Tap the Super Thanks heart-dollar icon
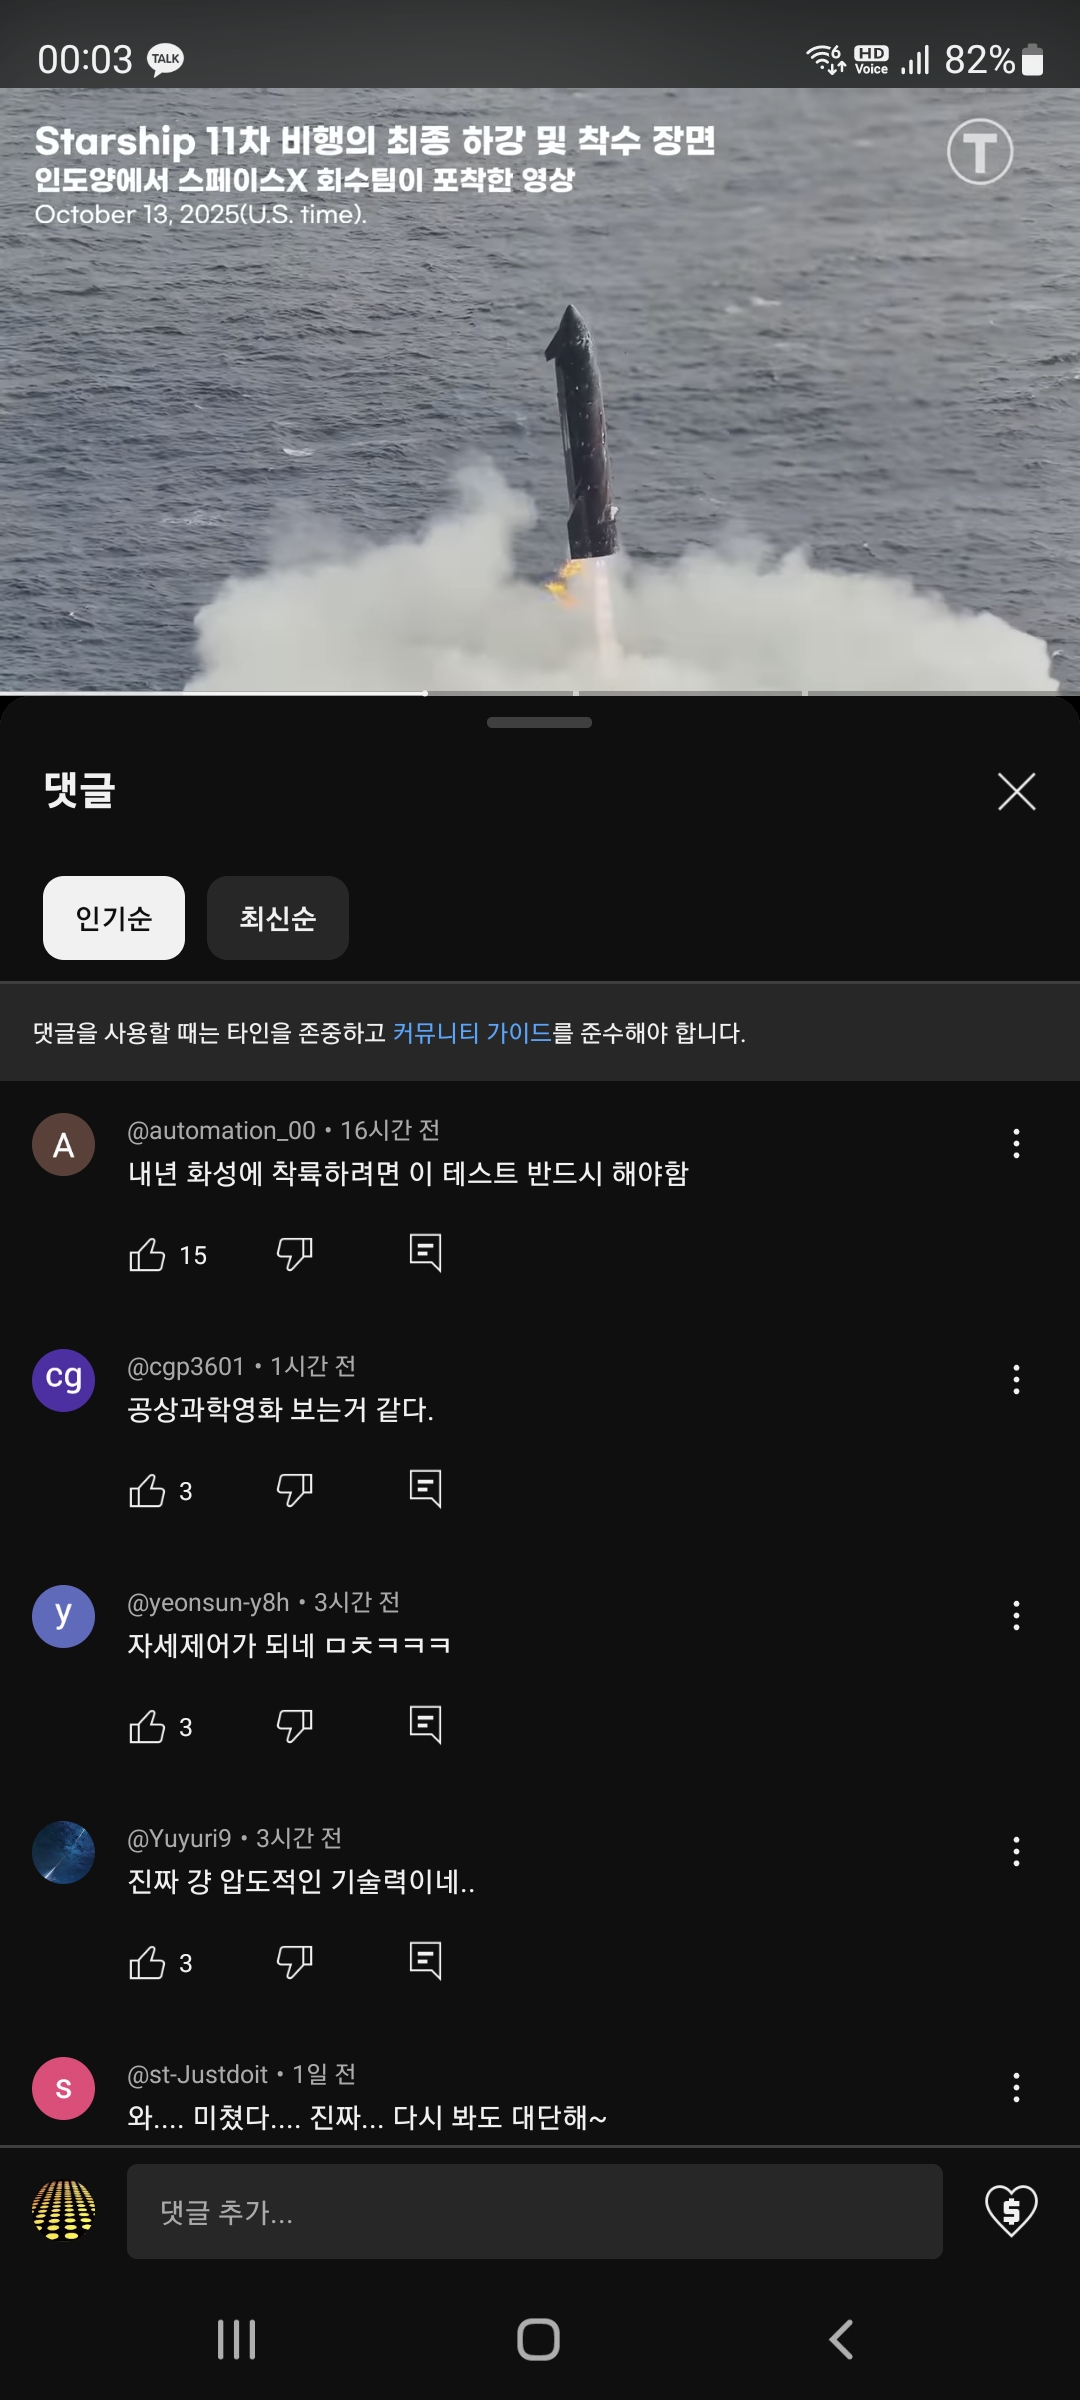This screenshot has width=1080, height=2400. click(1011, 2211)
